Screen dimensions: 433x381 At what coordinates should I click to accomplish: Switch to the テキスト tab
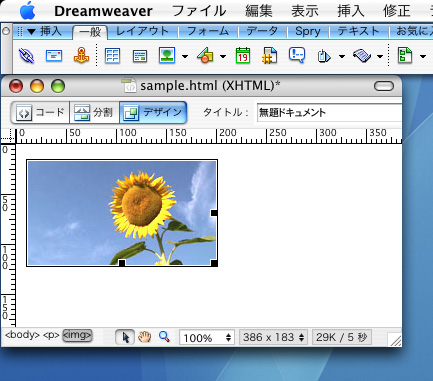coord(359,32)
